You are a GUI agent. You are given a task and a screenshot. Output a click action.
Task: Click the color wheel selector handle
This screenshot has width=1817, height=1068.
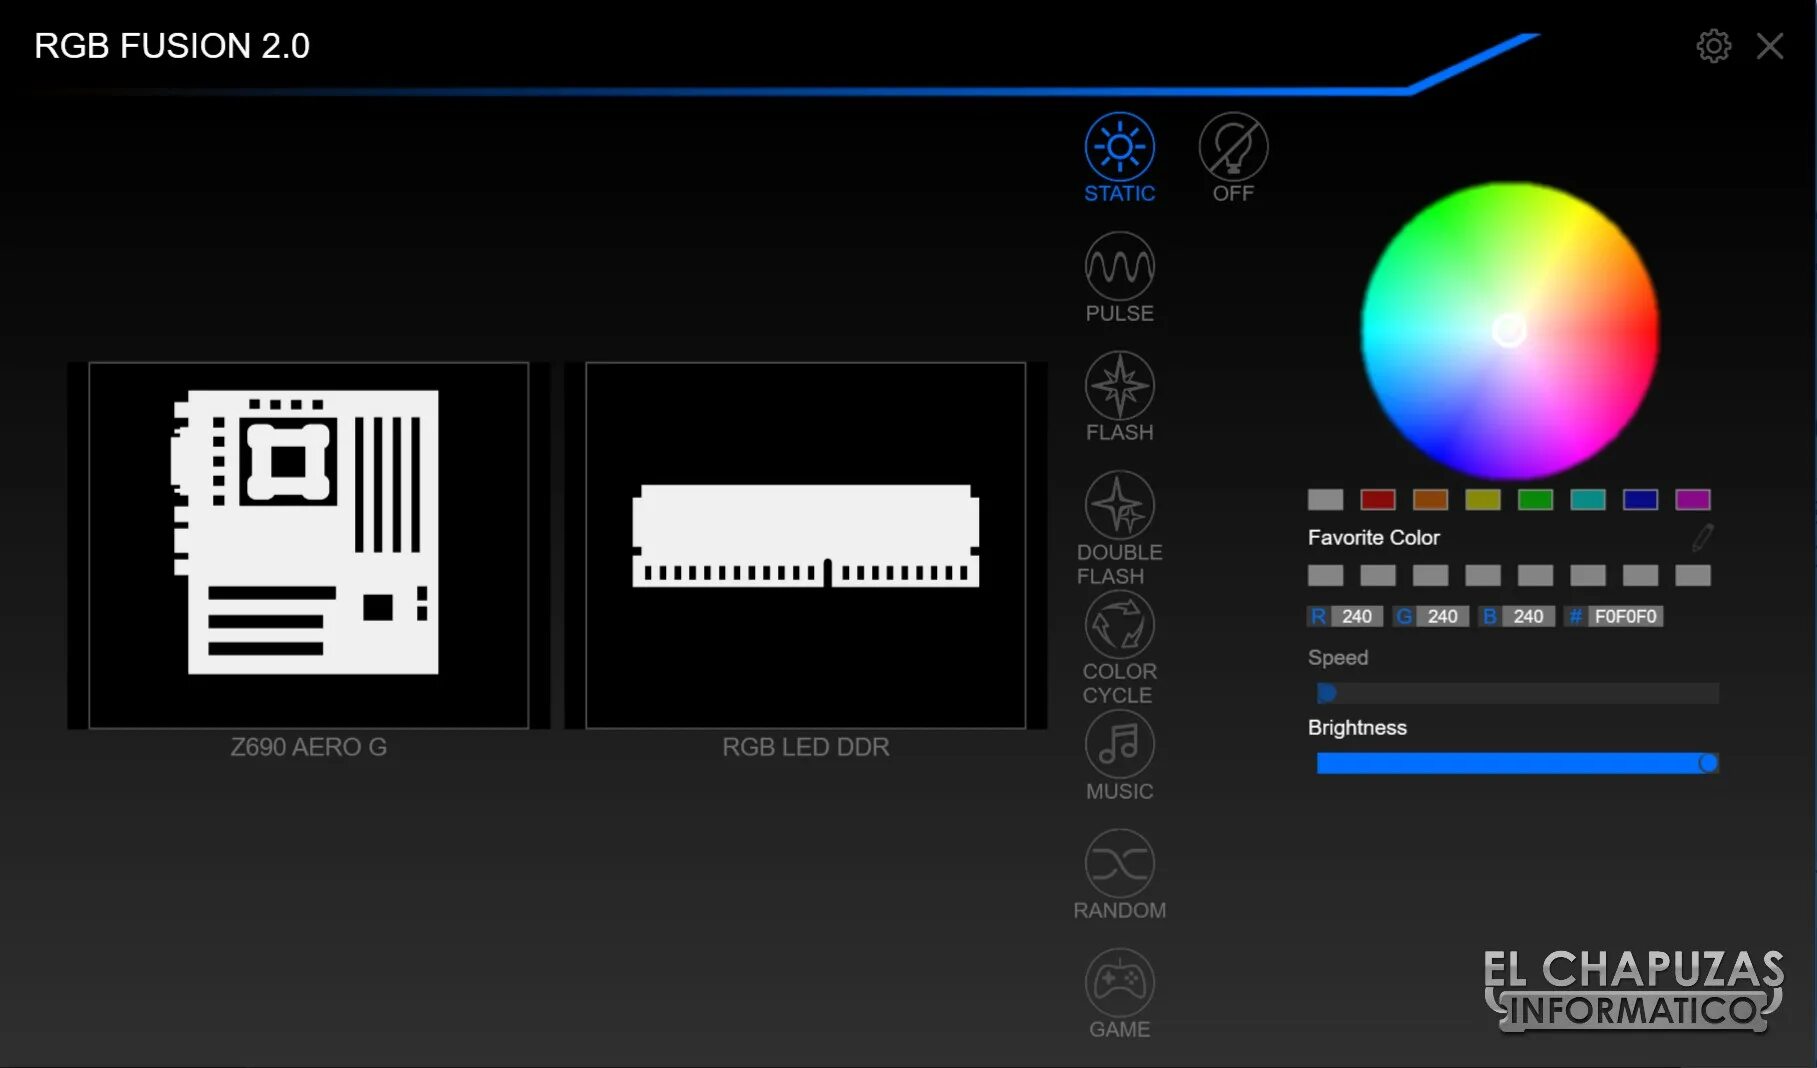click(x=1509, y=330)
